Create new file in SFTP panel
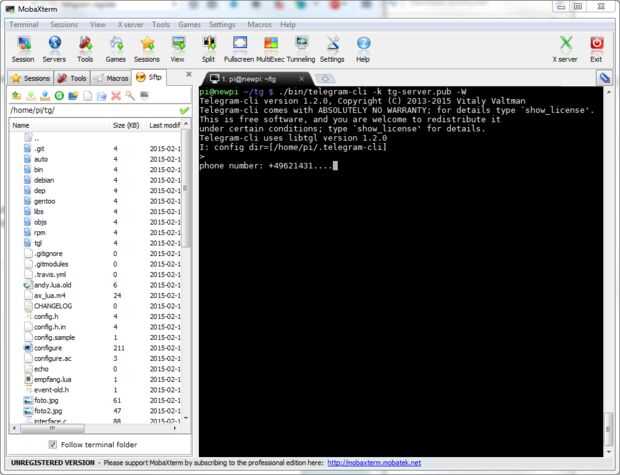620x475 pixels. point(88,95)
